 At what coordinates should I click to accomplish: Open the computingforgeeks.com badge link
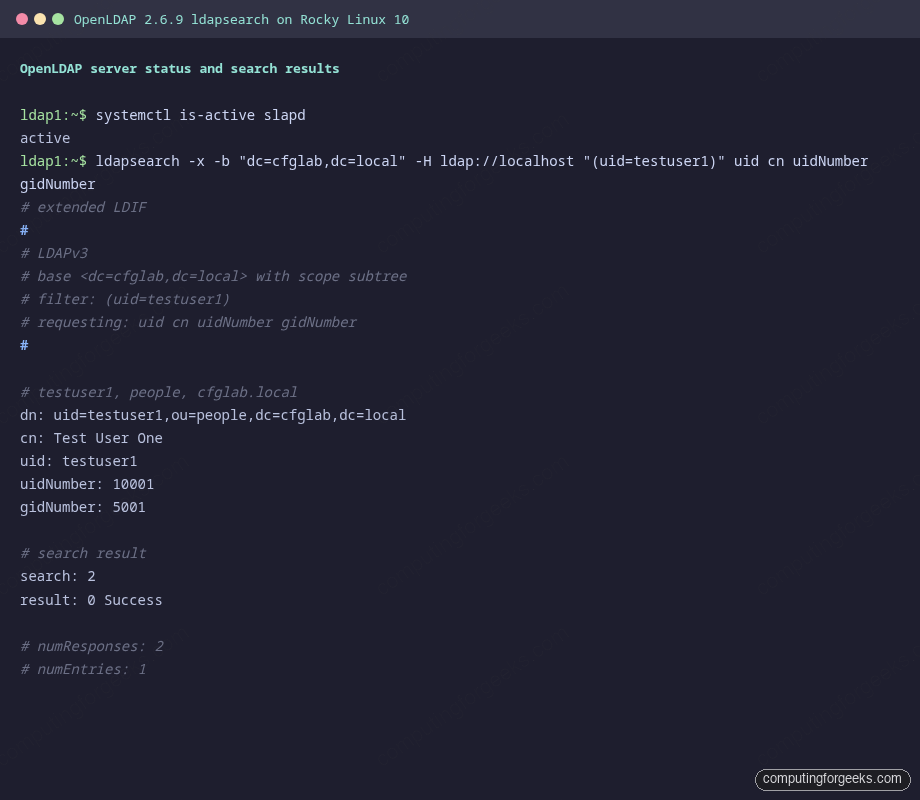(833, 779)
